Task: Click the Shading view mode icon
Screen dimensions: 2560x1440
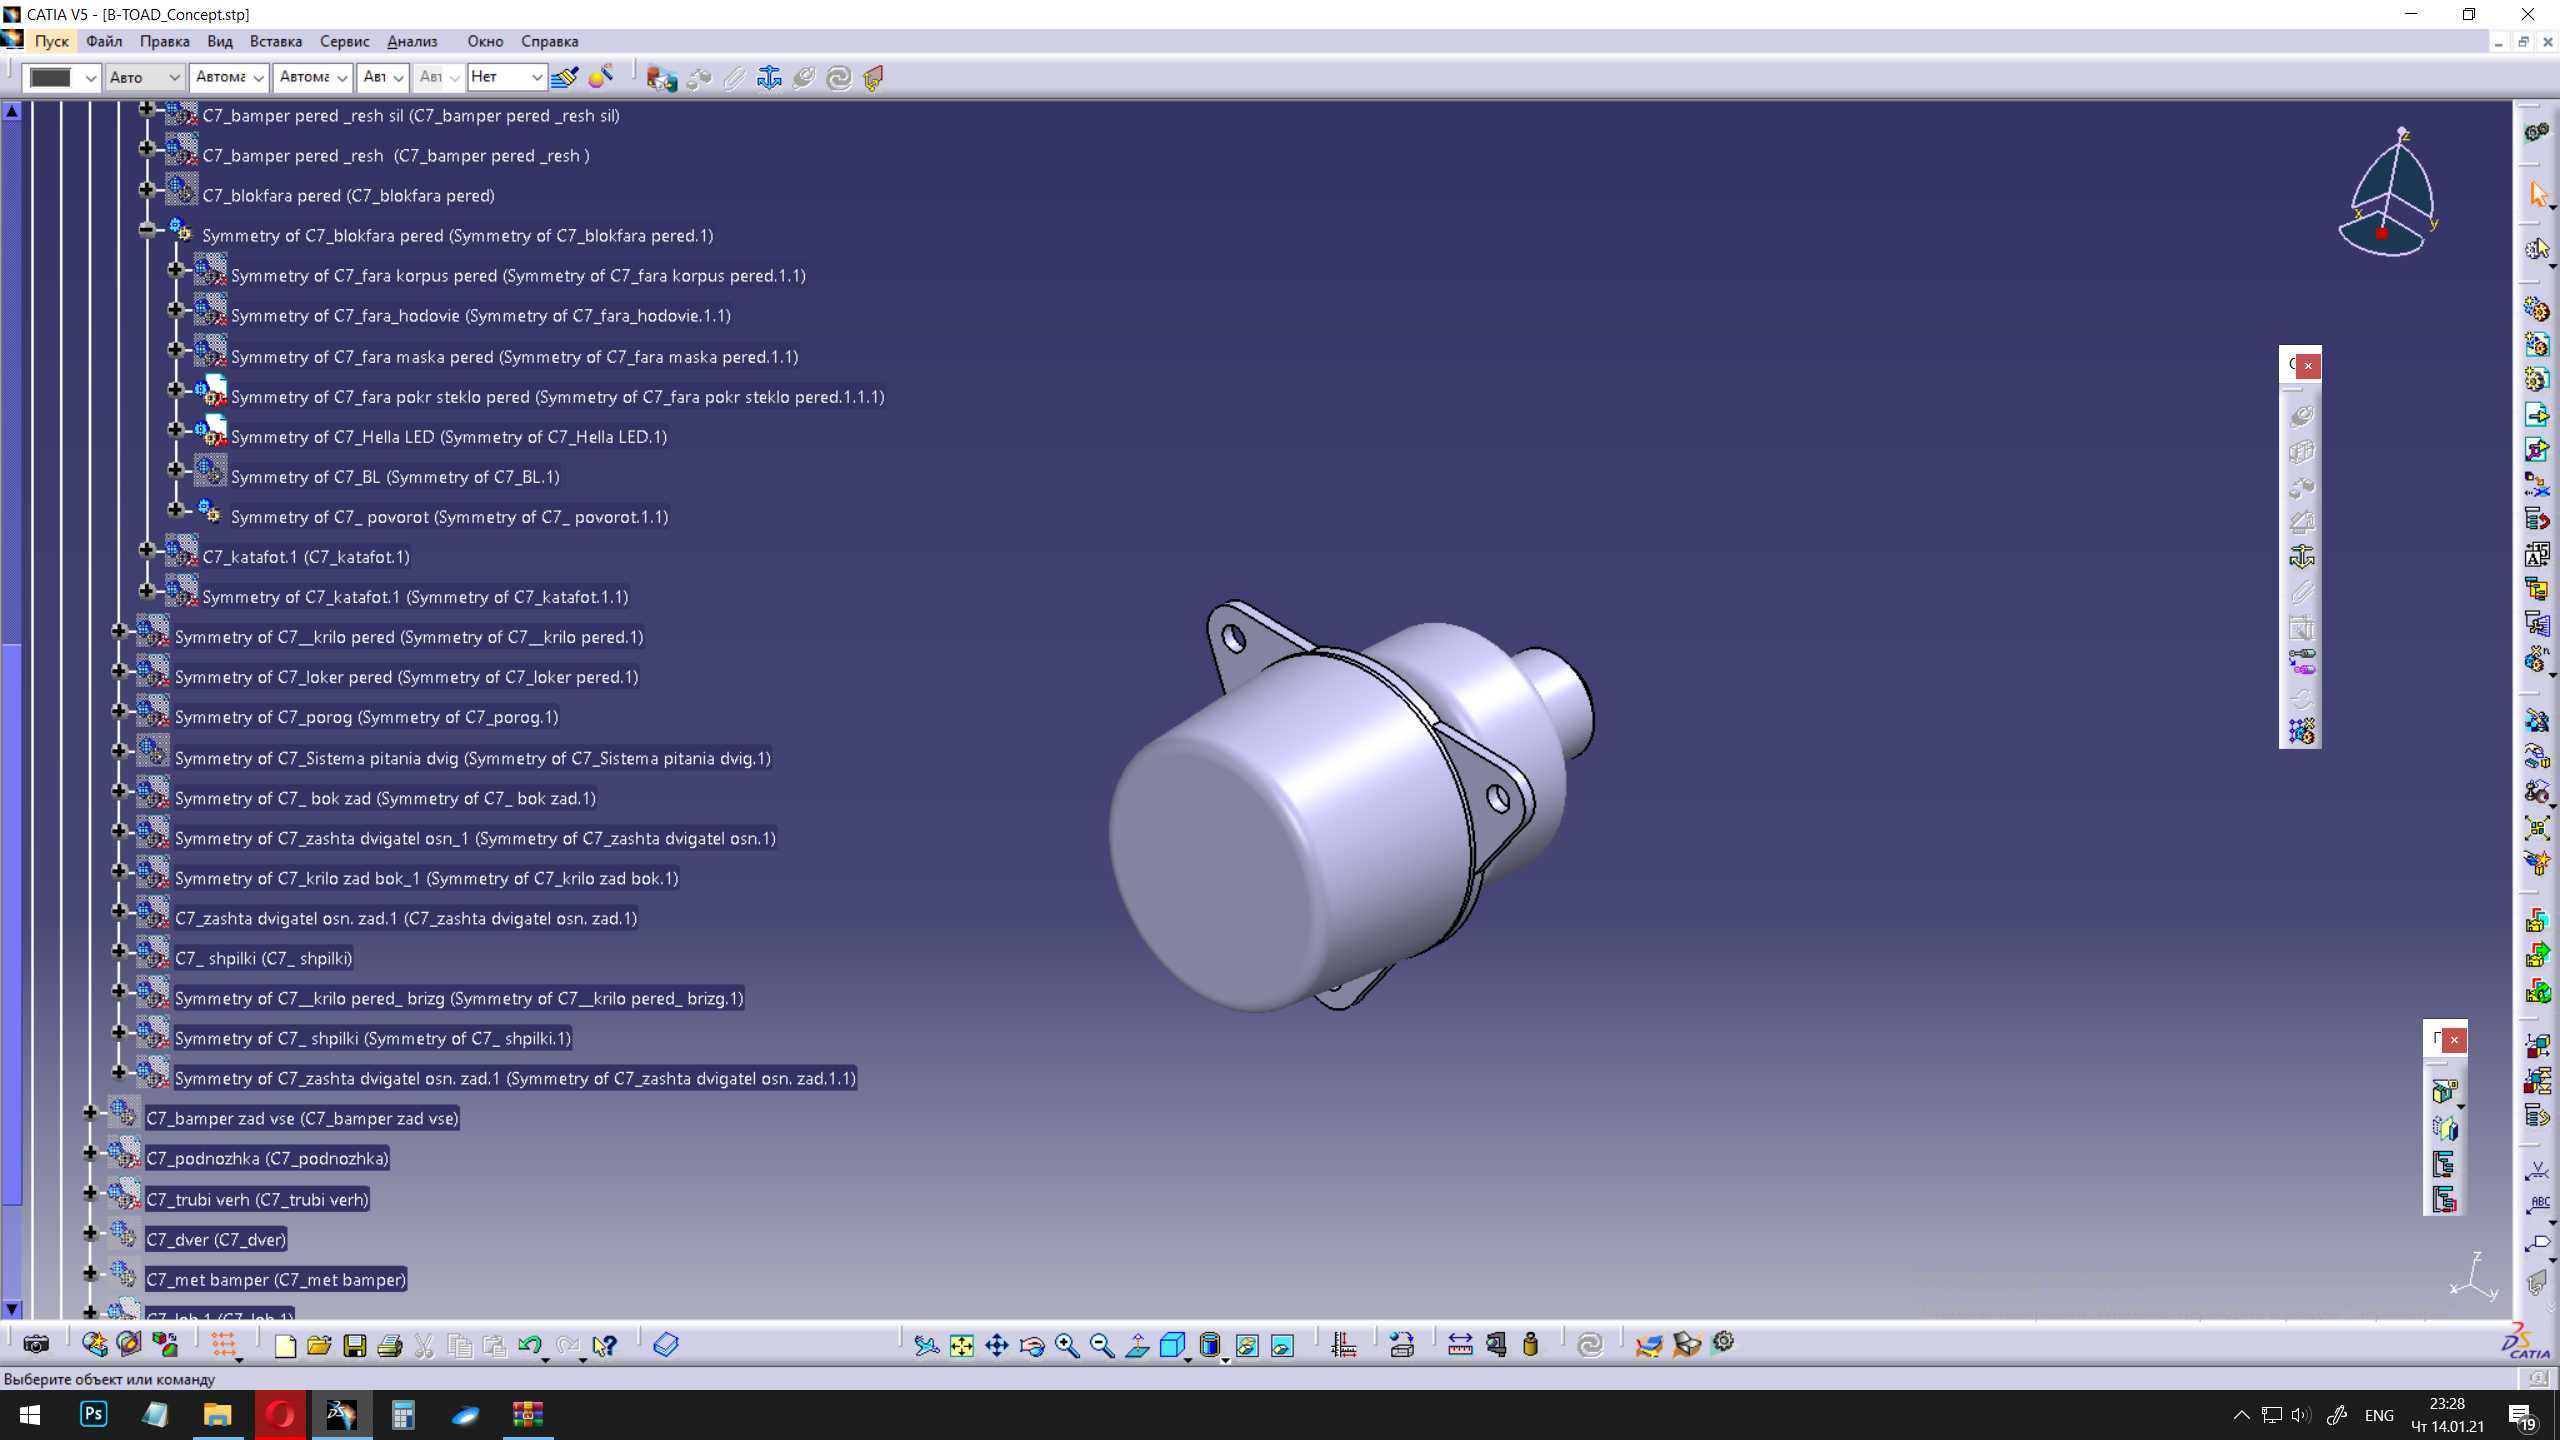Action: (1210, 1346)
